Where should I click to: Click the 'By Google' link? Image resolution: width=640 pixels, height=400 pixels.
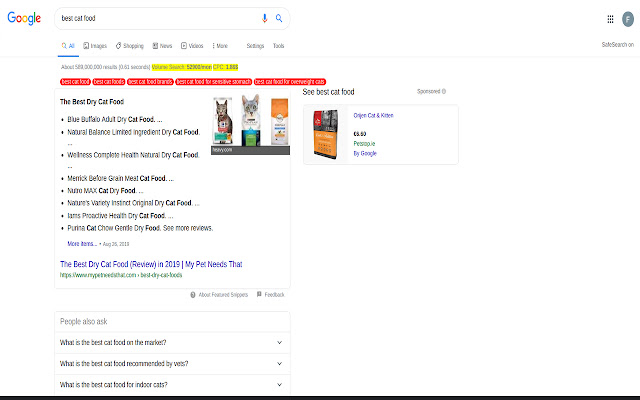pyautogui.click(x=365, y=153)
